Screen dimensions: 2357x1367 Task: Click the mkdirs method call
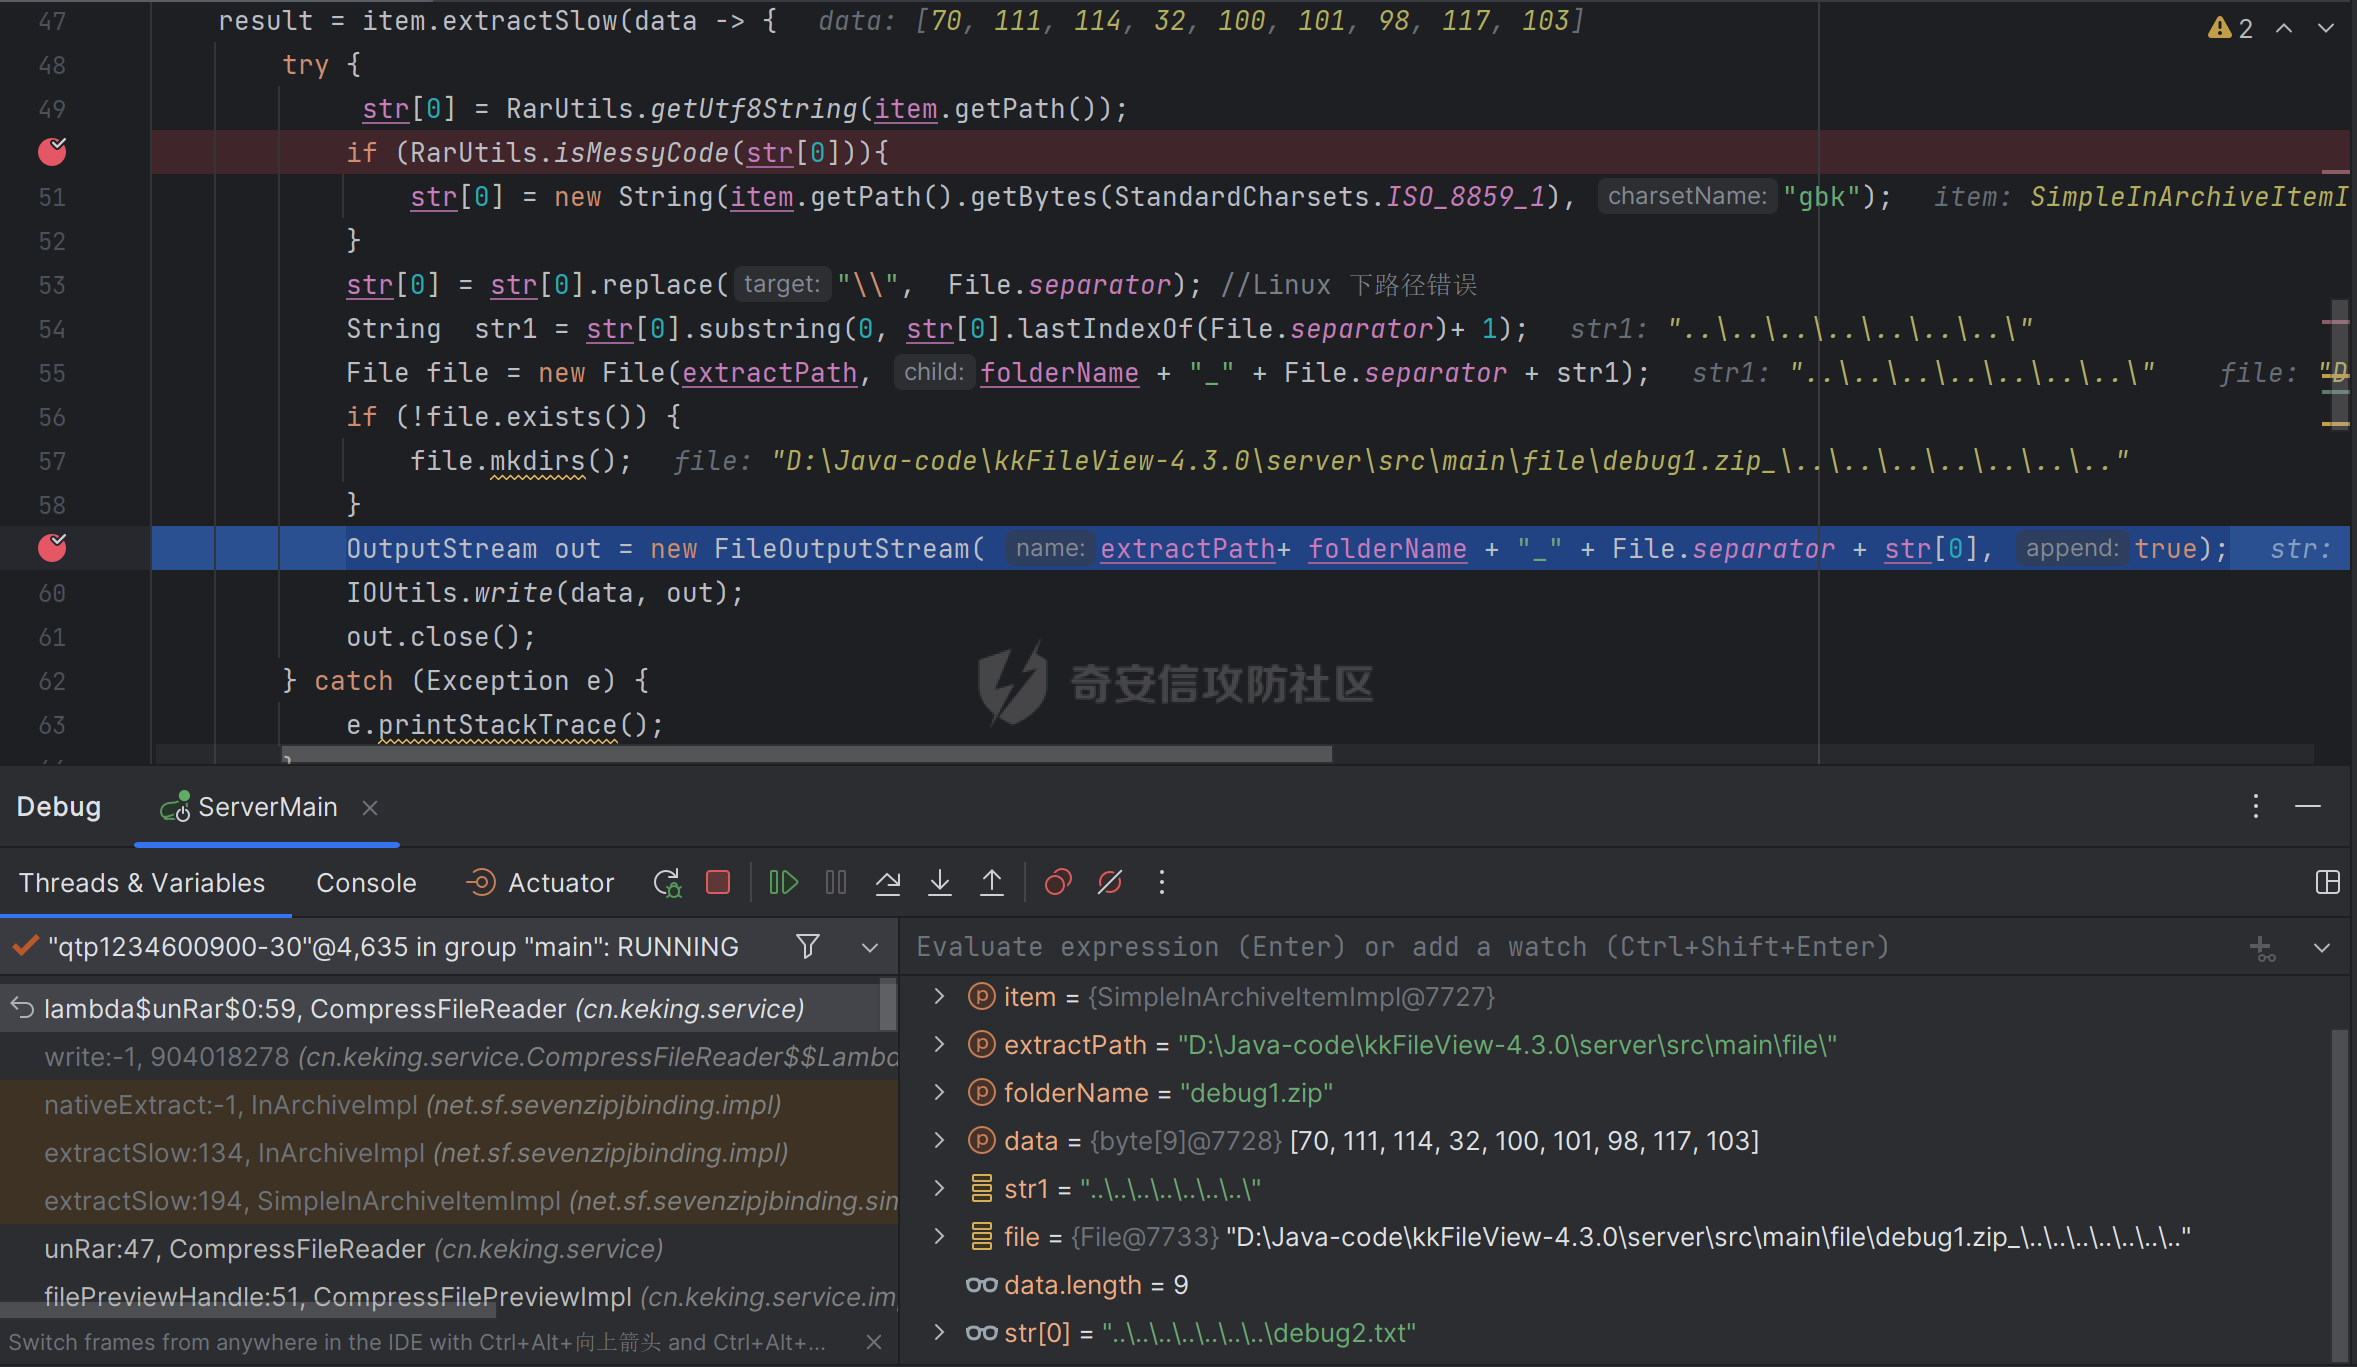(537, 461)
